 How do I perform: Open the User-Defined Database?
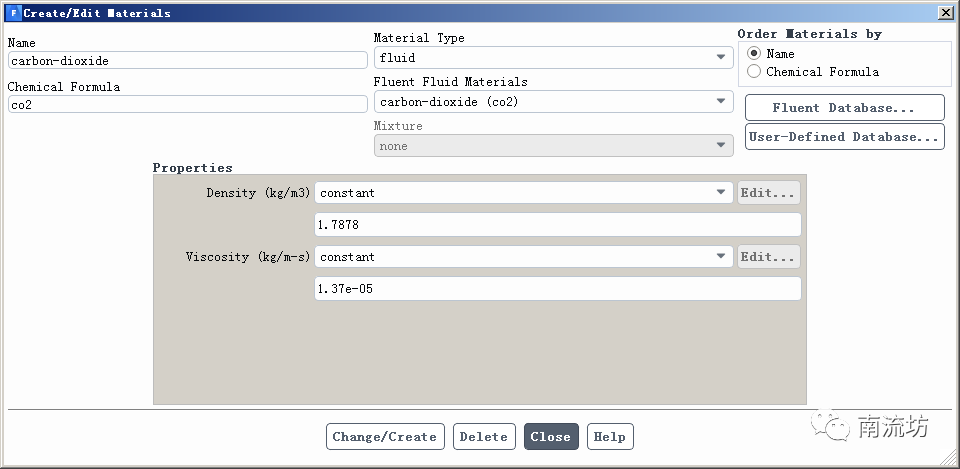844,136
